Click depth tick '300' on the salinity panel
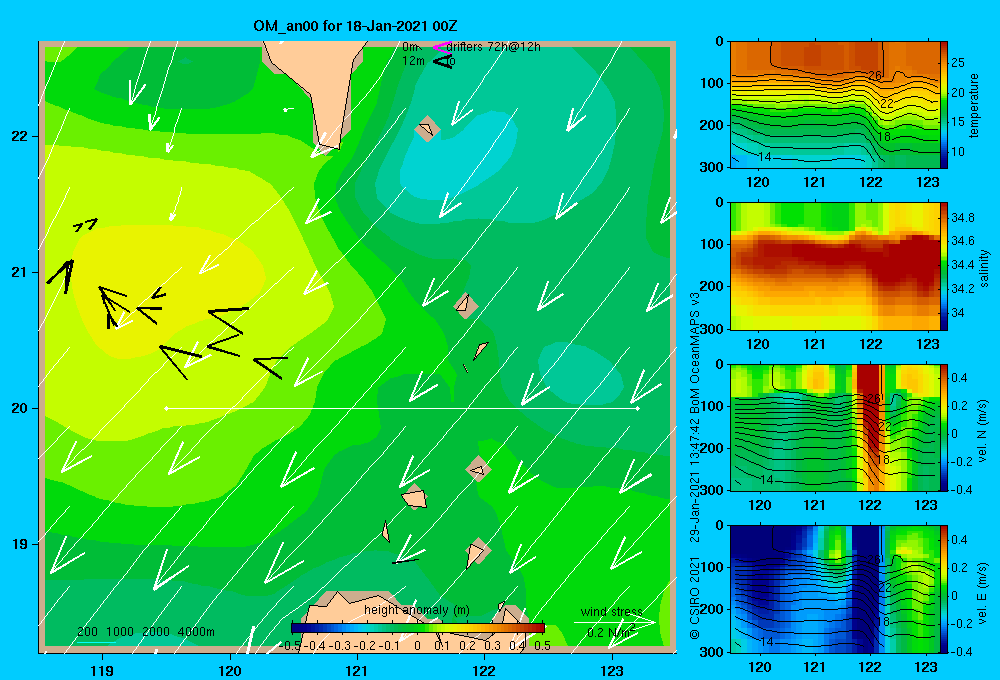This screenshot has height=680, width=1000. (711, 329)
